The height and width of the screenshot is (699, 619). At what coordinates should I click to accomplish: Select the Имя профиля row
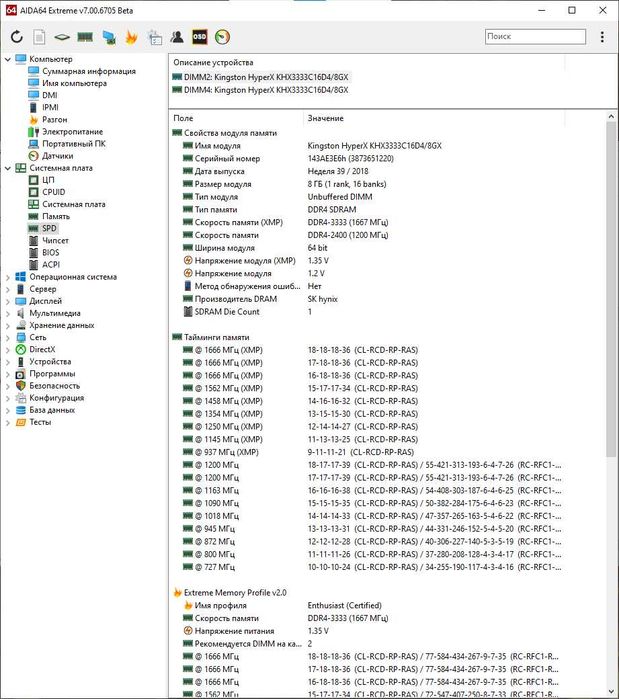(x=365, y=605)
